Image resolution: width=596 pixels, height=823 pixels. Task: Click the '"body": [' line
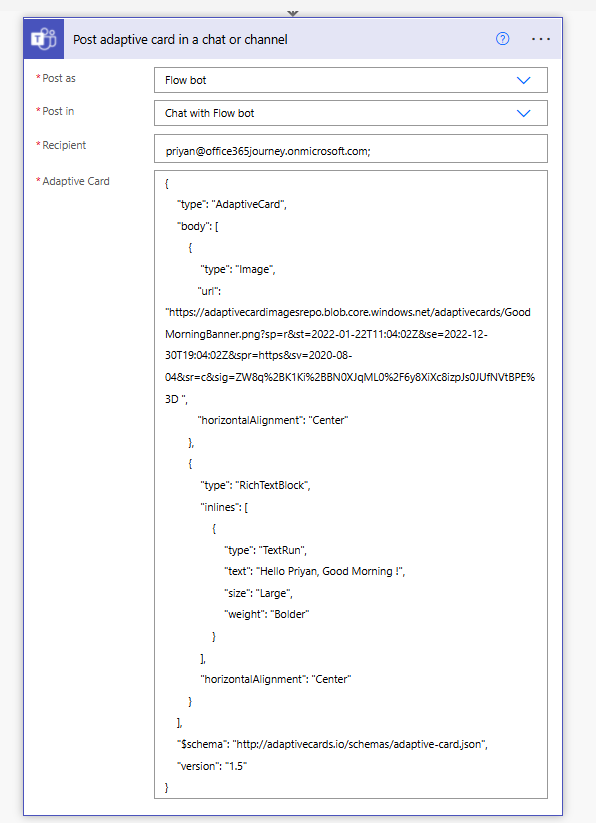point(197,226)
